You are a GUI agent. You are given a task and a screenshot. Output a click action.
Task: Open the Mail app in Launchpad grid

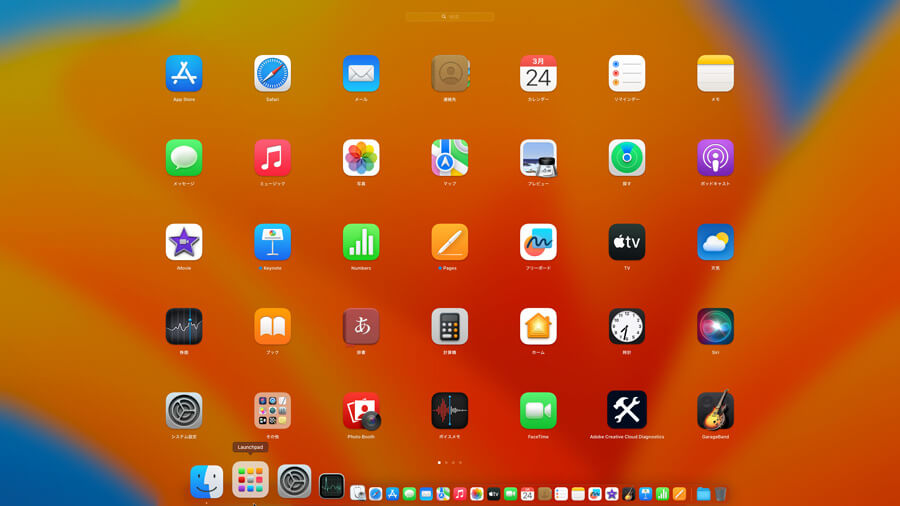tap(361, 73)
